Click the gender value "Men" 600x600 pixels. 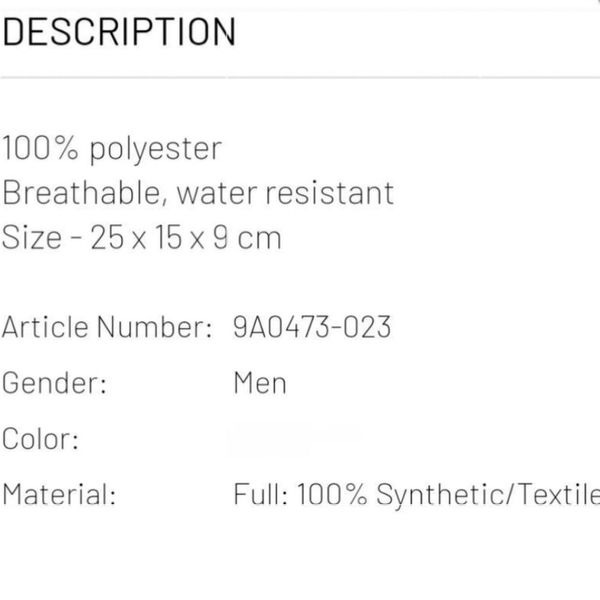click(260, 383)
